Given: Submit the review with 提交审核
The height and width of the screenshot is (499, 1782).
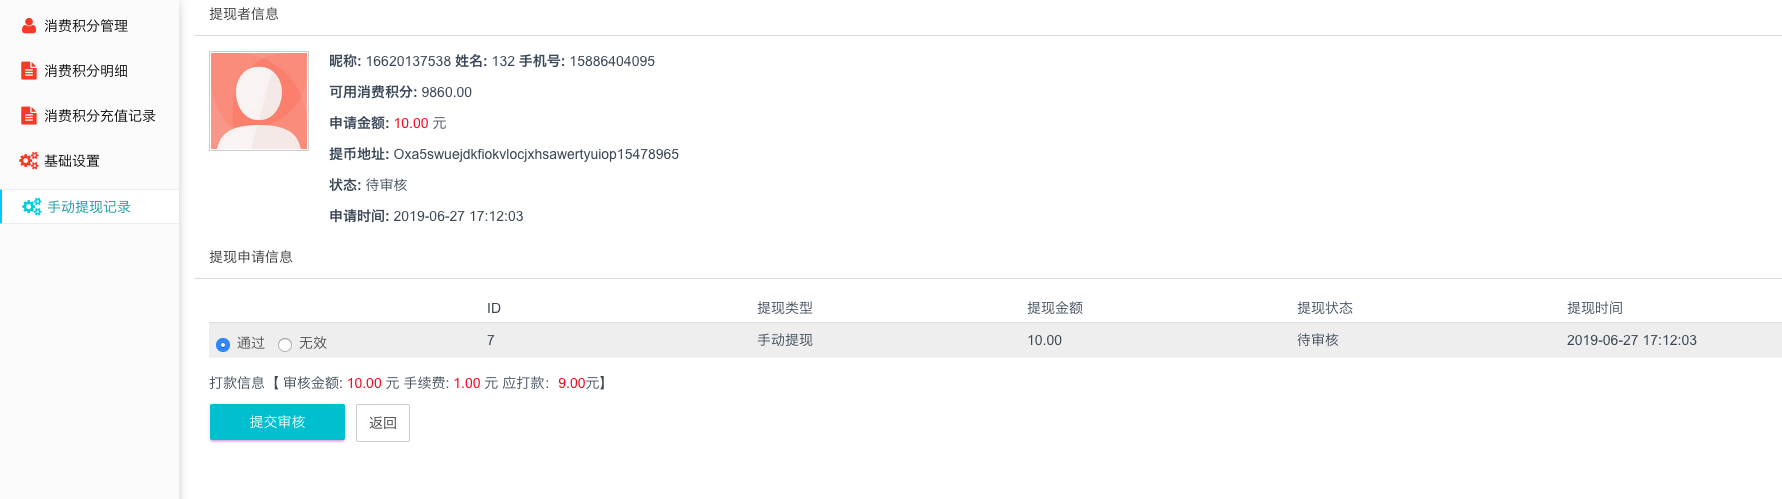Looking at the screenshot, I should point(277,422).
